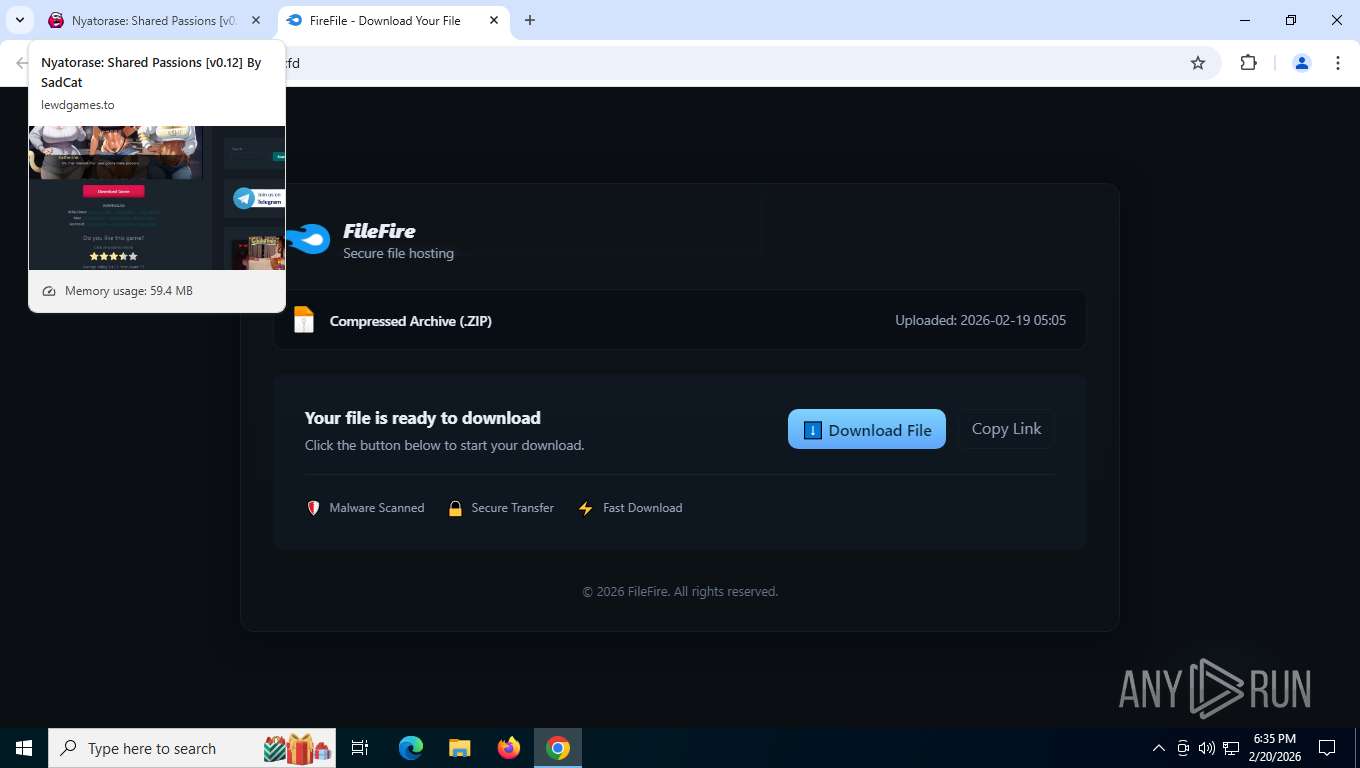This screenshot has width=1360, height=768.
Task: Launch Firefox from the taskbar
Action: pos(509,748)
